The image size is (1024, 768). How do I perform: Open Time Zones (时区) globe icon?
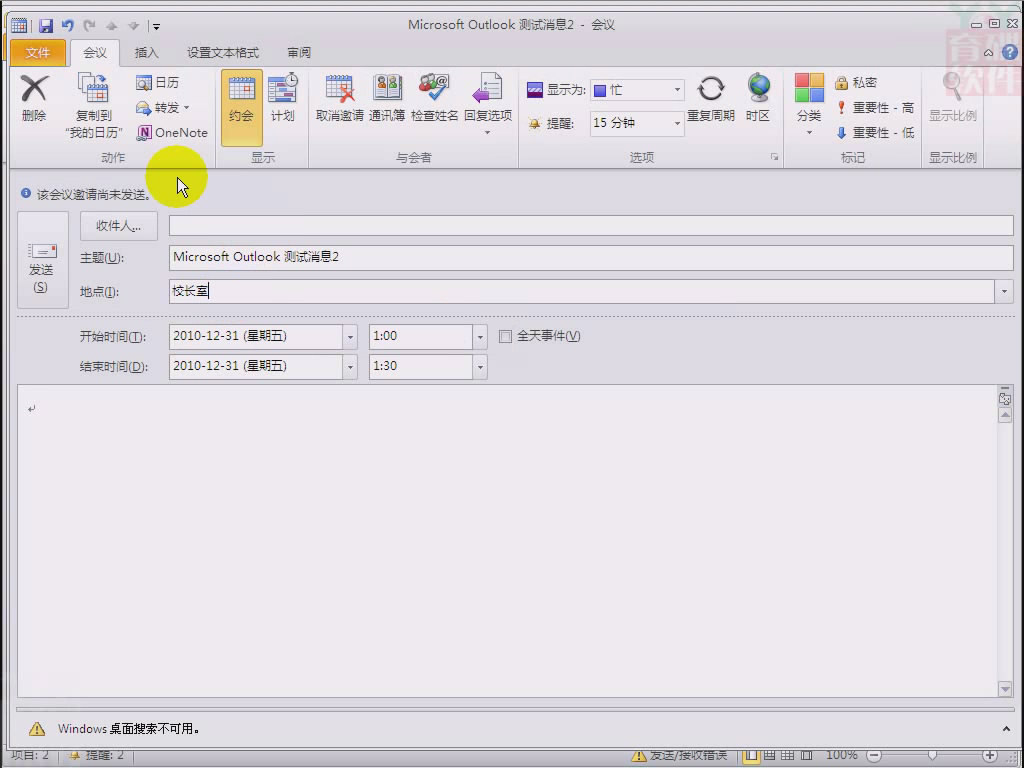[x=759, y=88]
